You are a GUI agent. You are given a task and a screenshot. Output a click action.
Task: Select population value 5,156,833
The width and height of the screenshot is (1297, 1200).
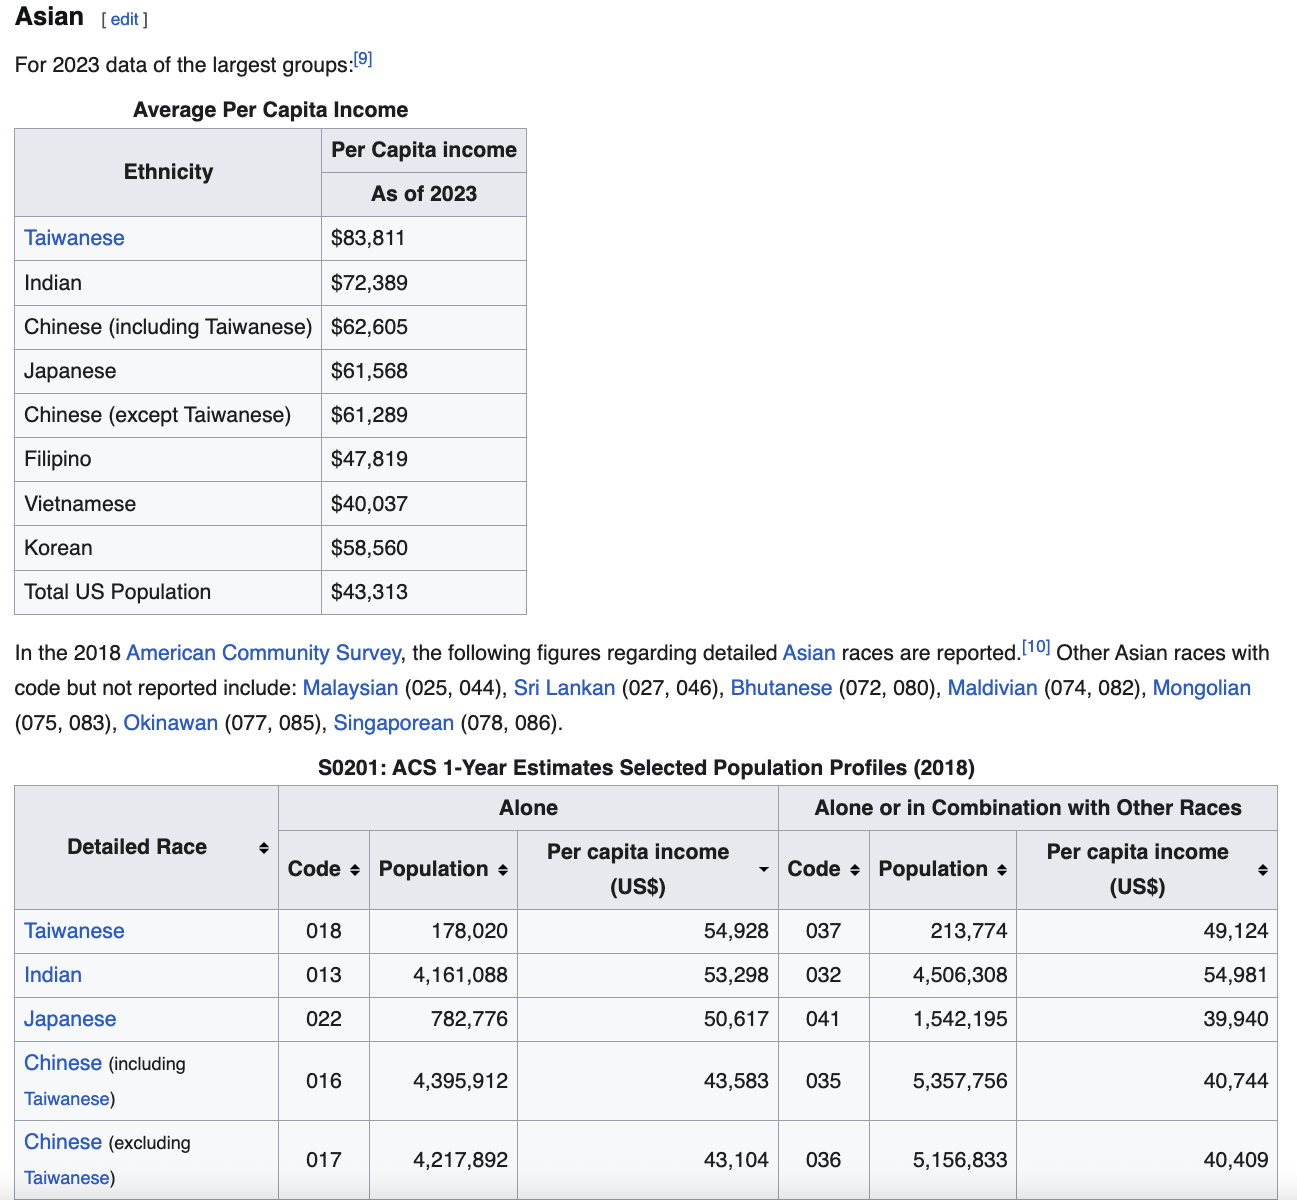tap(960, 1160)
